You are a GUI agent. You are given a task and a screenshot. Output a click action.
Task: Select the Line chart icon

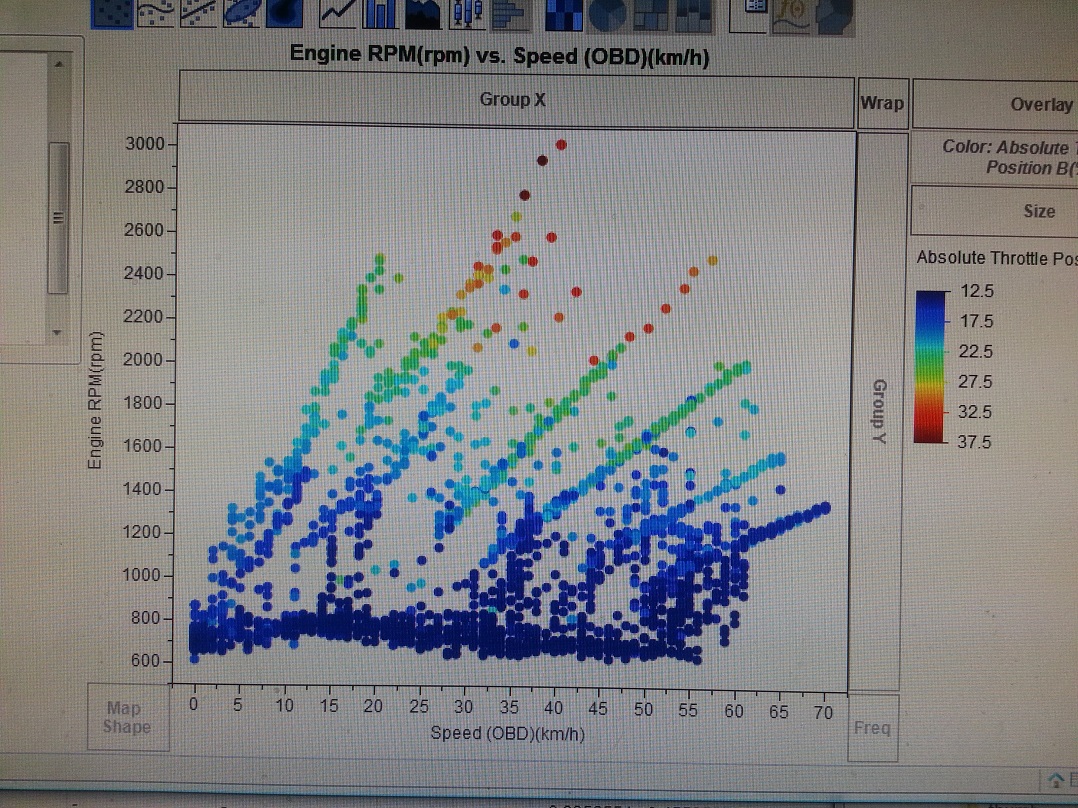click(x=339, y=12)
